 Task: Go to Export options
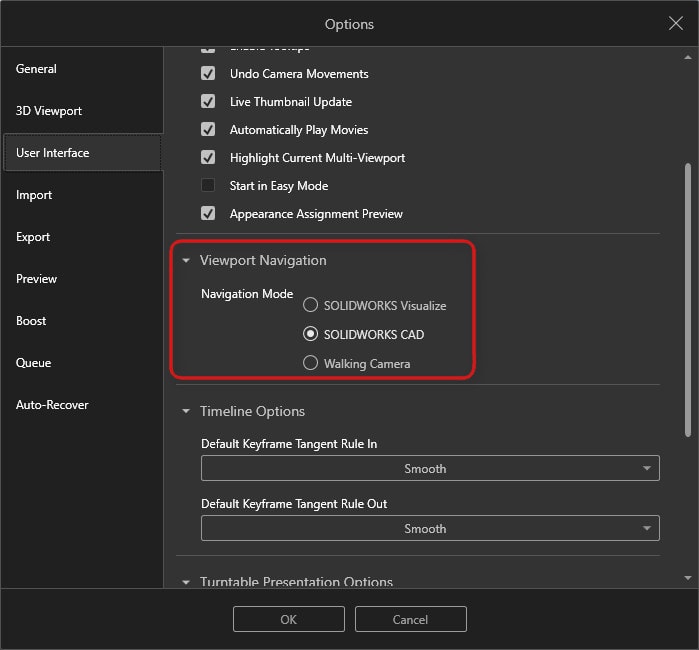(x=33, y=237)
